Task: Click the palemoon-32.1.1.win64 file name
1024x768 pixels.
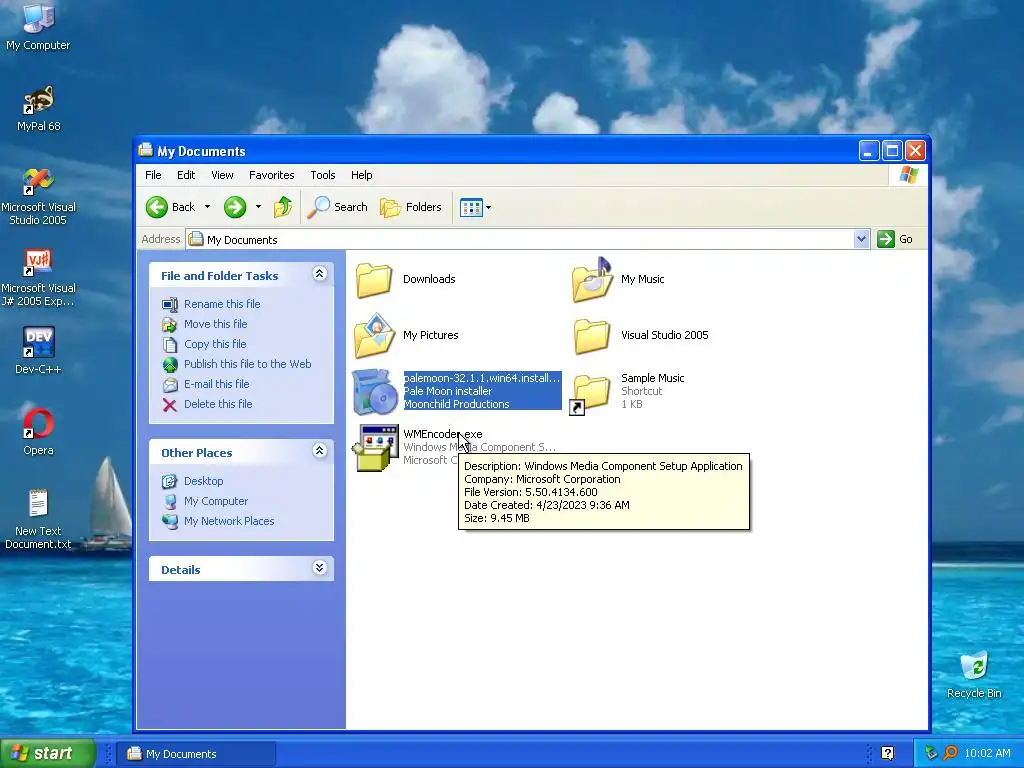Action: click(x=482, y=378)
